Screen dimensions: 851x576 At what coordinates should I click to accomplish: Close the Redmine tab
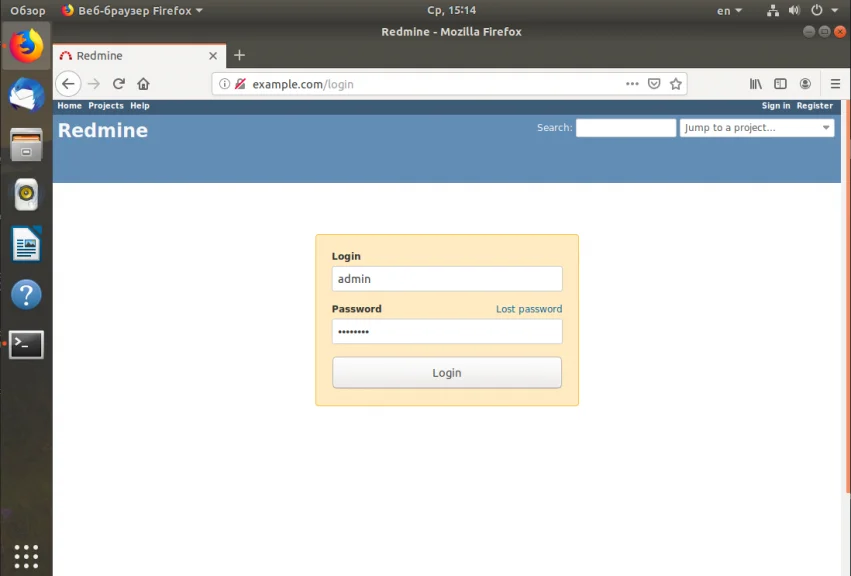pyautogui.click(x=213, y=55)
